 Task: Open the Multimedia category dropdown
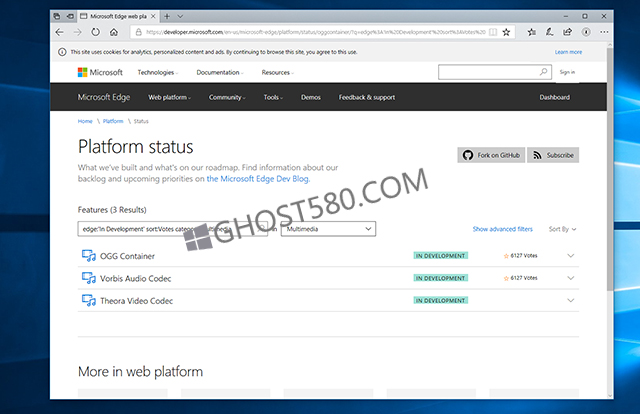(x=328, y=229)
